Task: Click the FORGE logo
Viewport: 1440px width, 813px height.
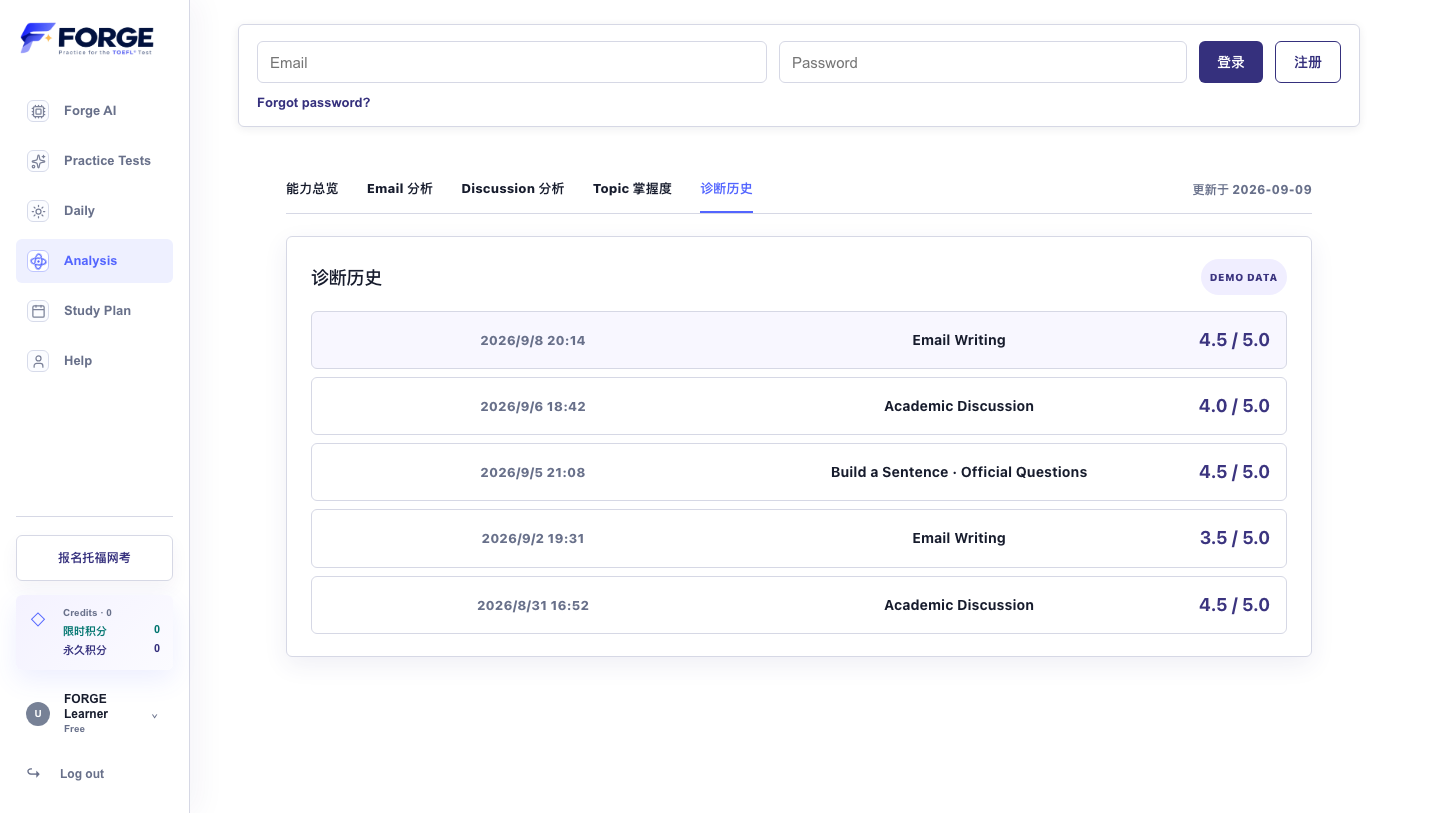Action: (87, 39)
